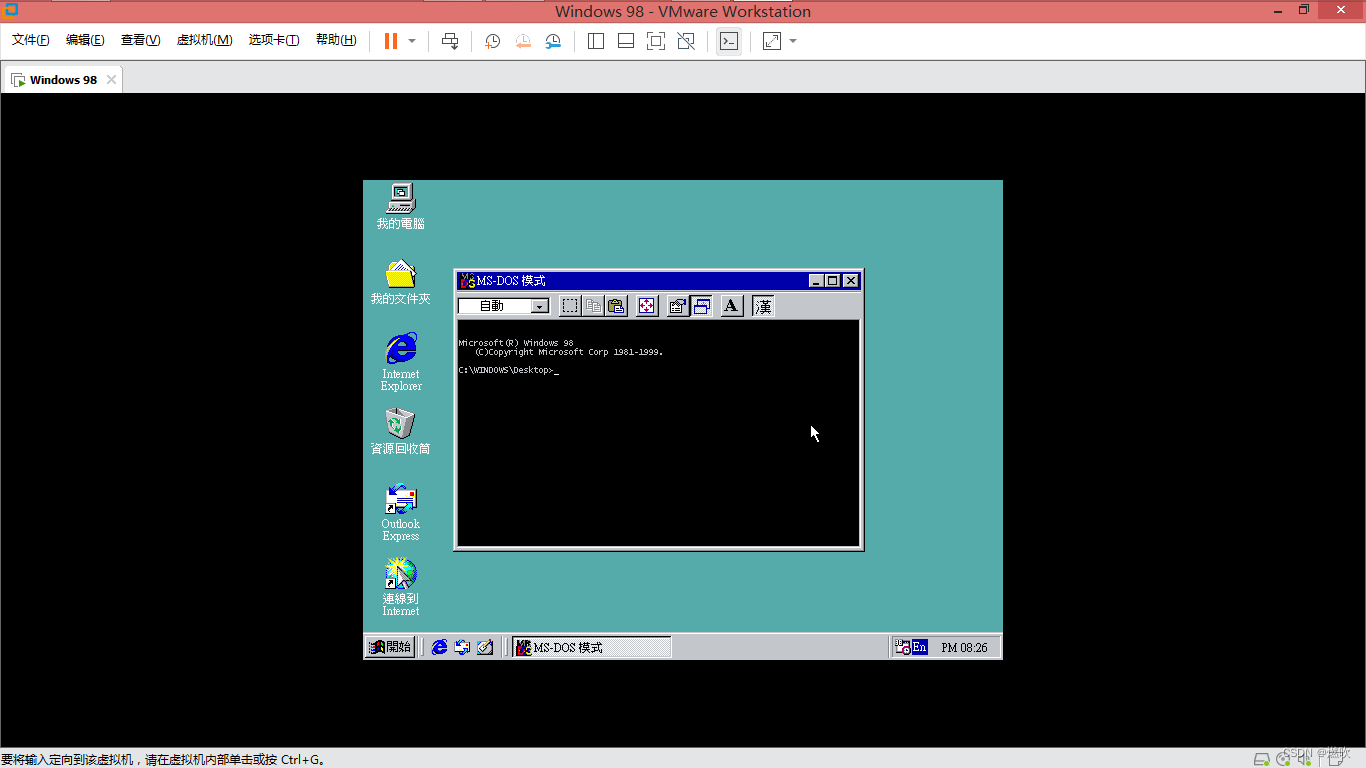Click the Copy icon in the MS-DOS toolbar
1366x768 pixels.
pos(593,306)
